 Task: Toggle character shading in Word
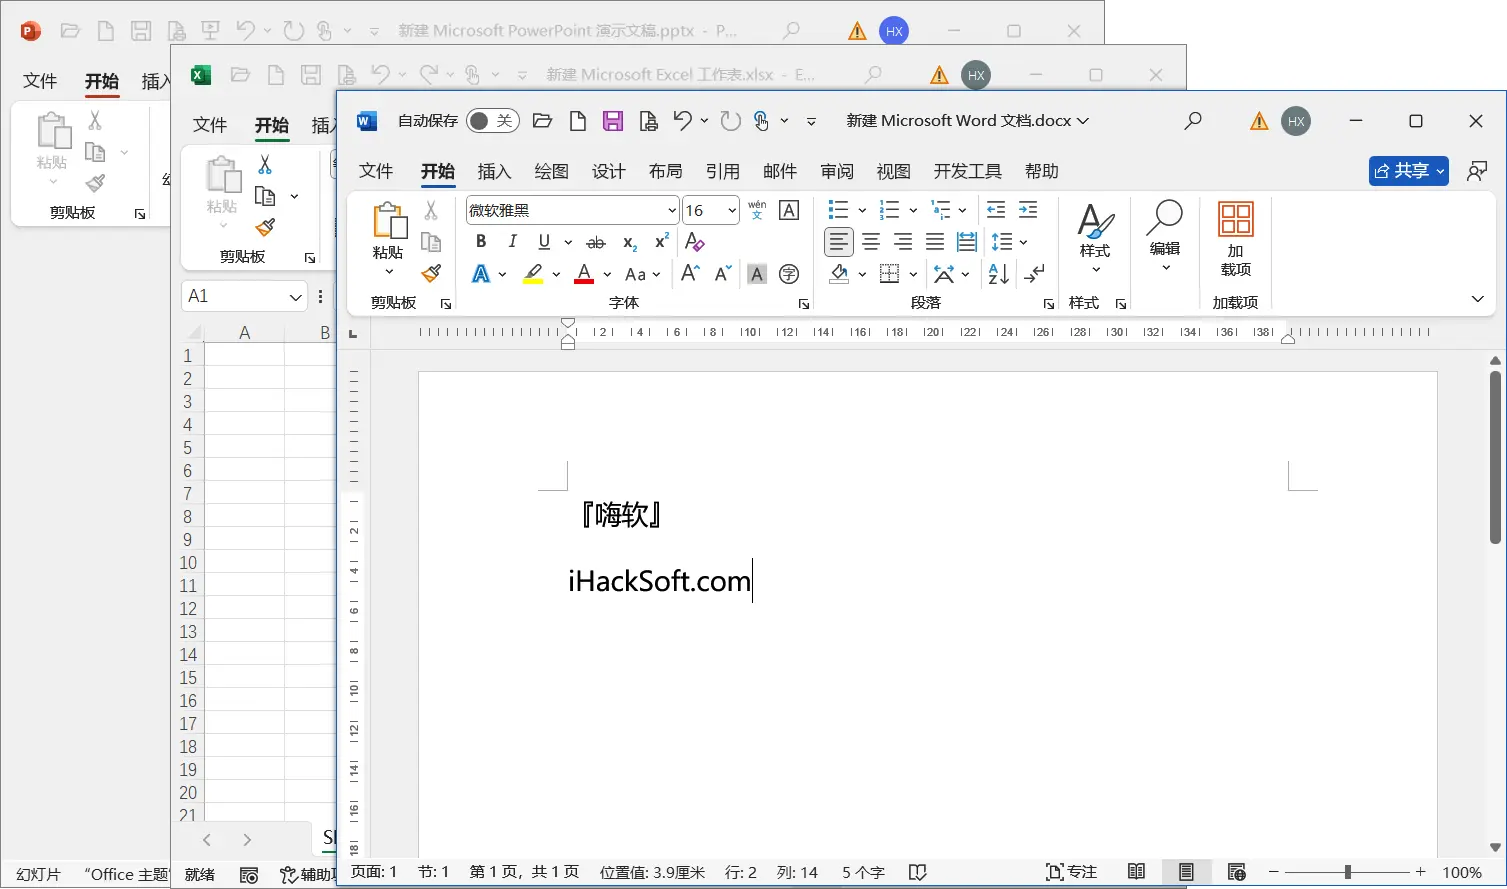click(757, 274)
